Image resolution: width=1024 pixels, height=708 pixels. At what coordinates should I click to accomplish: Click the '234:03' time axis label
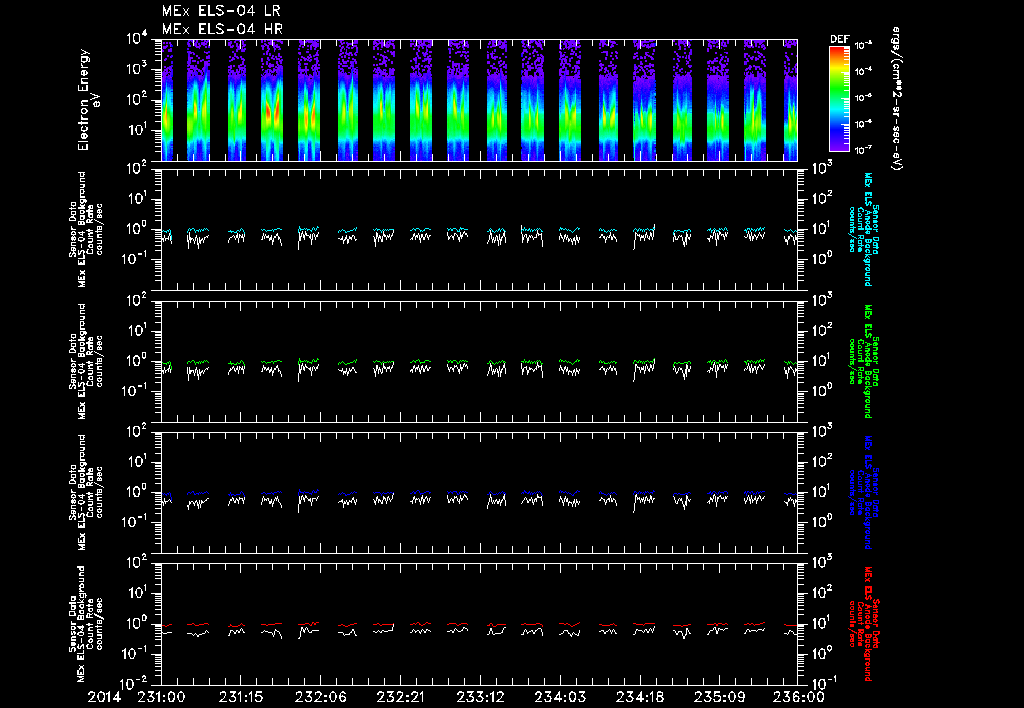(x=560, y=697)
